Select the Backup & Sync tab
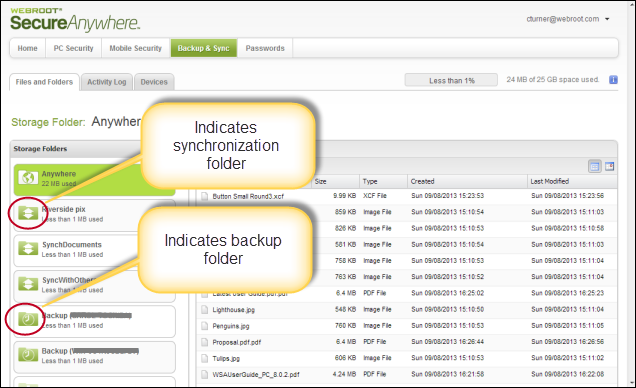 click(x=204, y=48)
